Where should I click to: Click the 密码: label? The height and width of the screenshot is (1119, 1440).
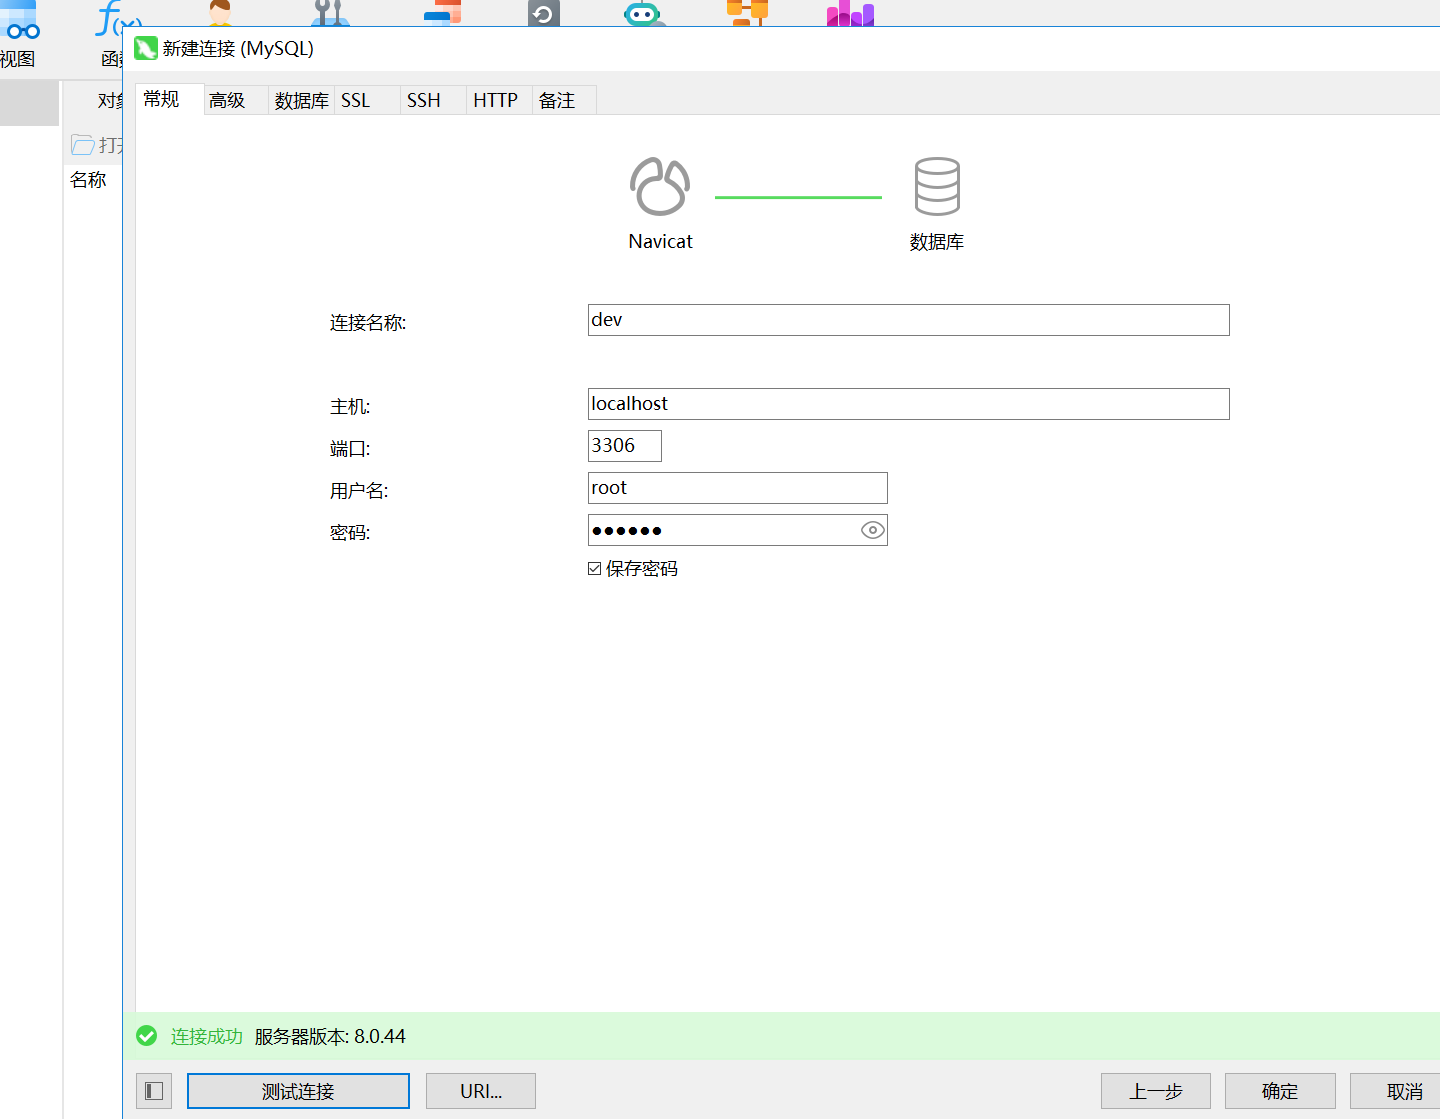(x=350, y=532)
